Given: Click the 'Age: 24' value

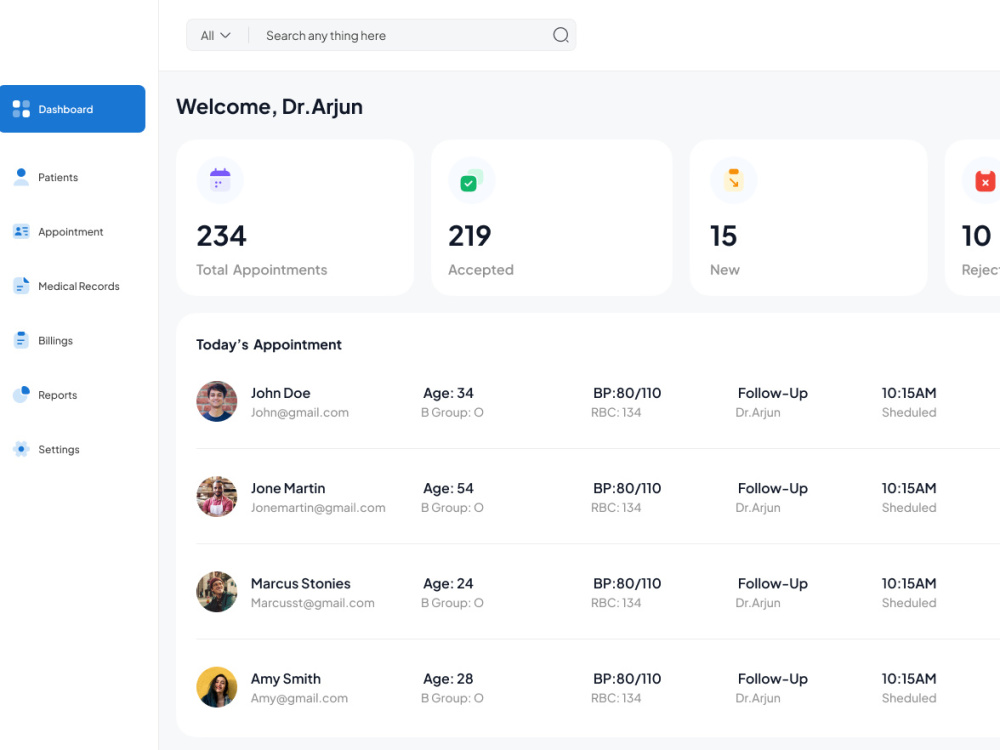Looking at the screenshot, I should click(x=448, y=583).
